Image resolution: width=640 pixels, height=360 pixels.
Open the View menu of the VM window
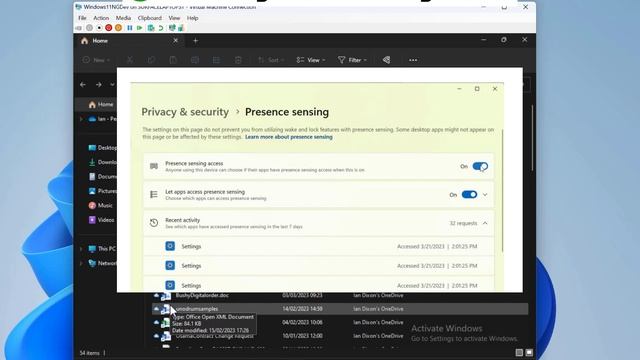point(174,18)
